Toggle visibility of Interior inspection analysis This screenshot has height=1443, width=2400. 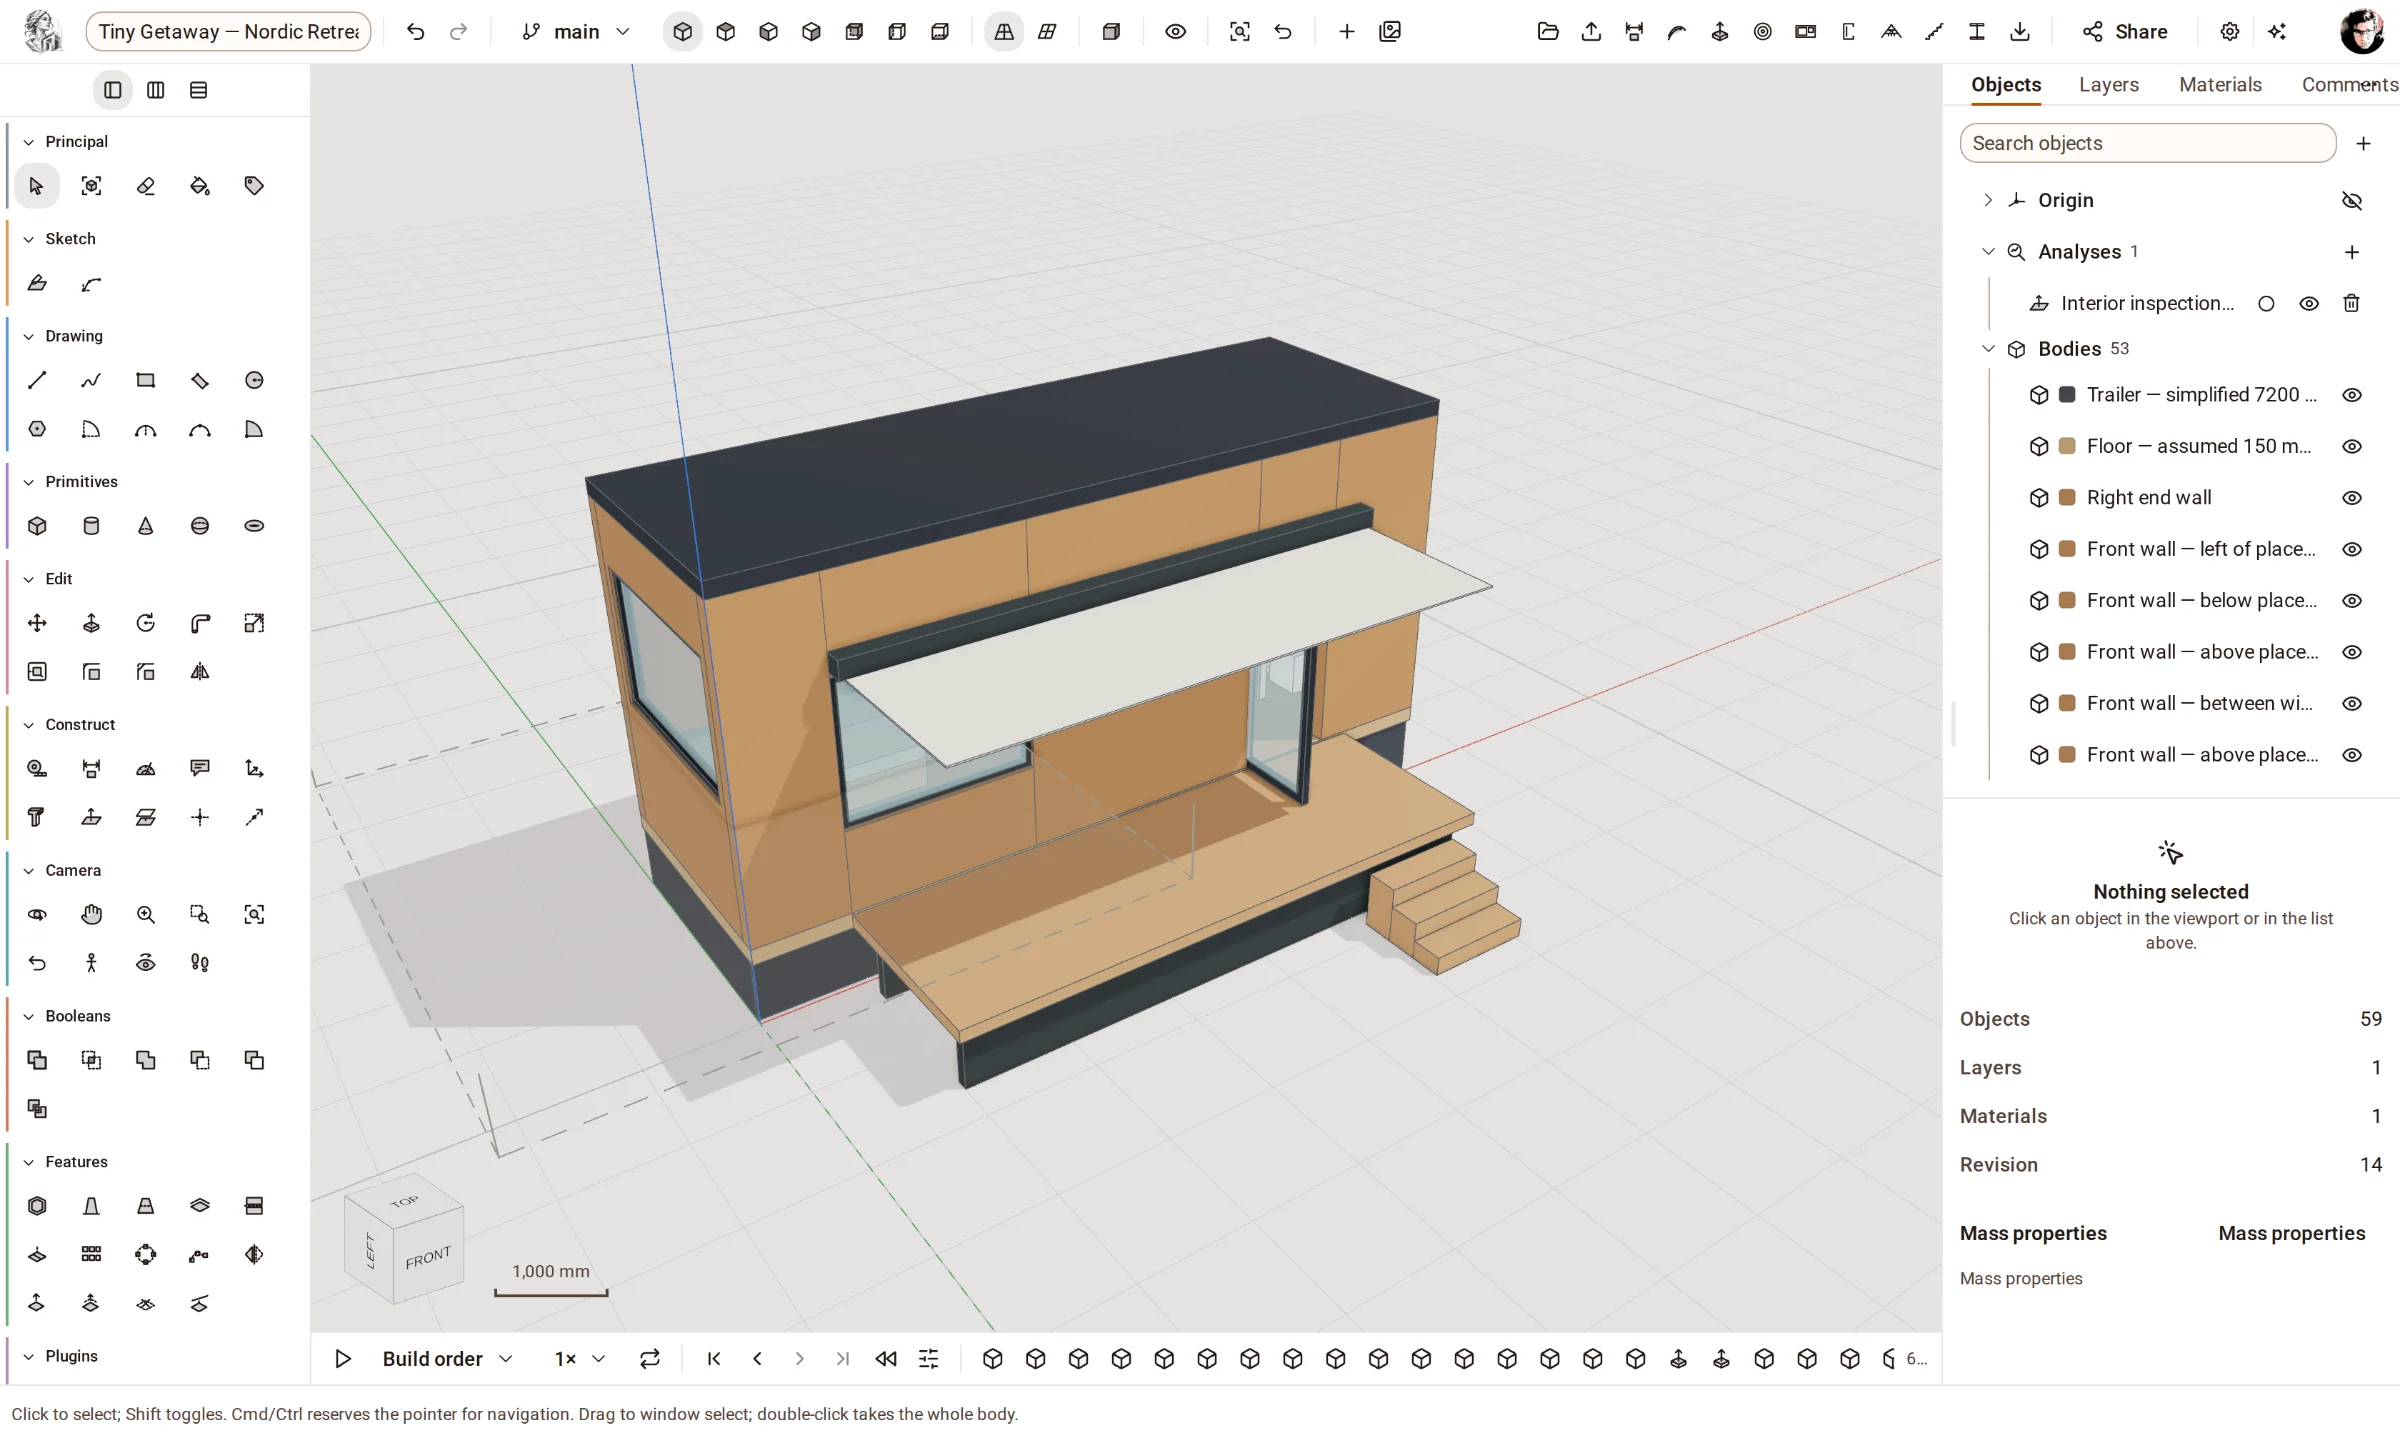pyautogui.click(x=2309, y=304)
